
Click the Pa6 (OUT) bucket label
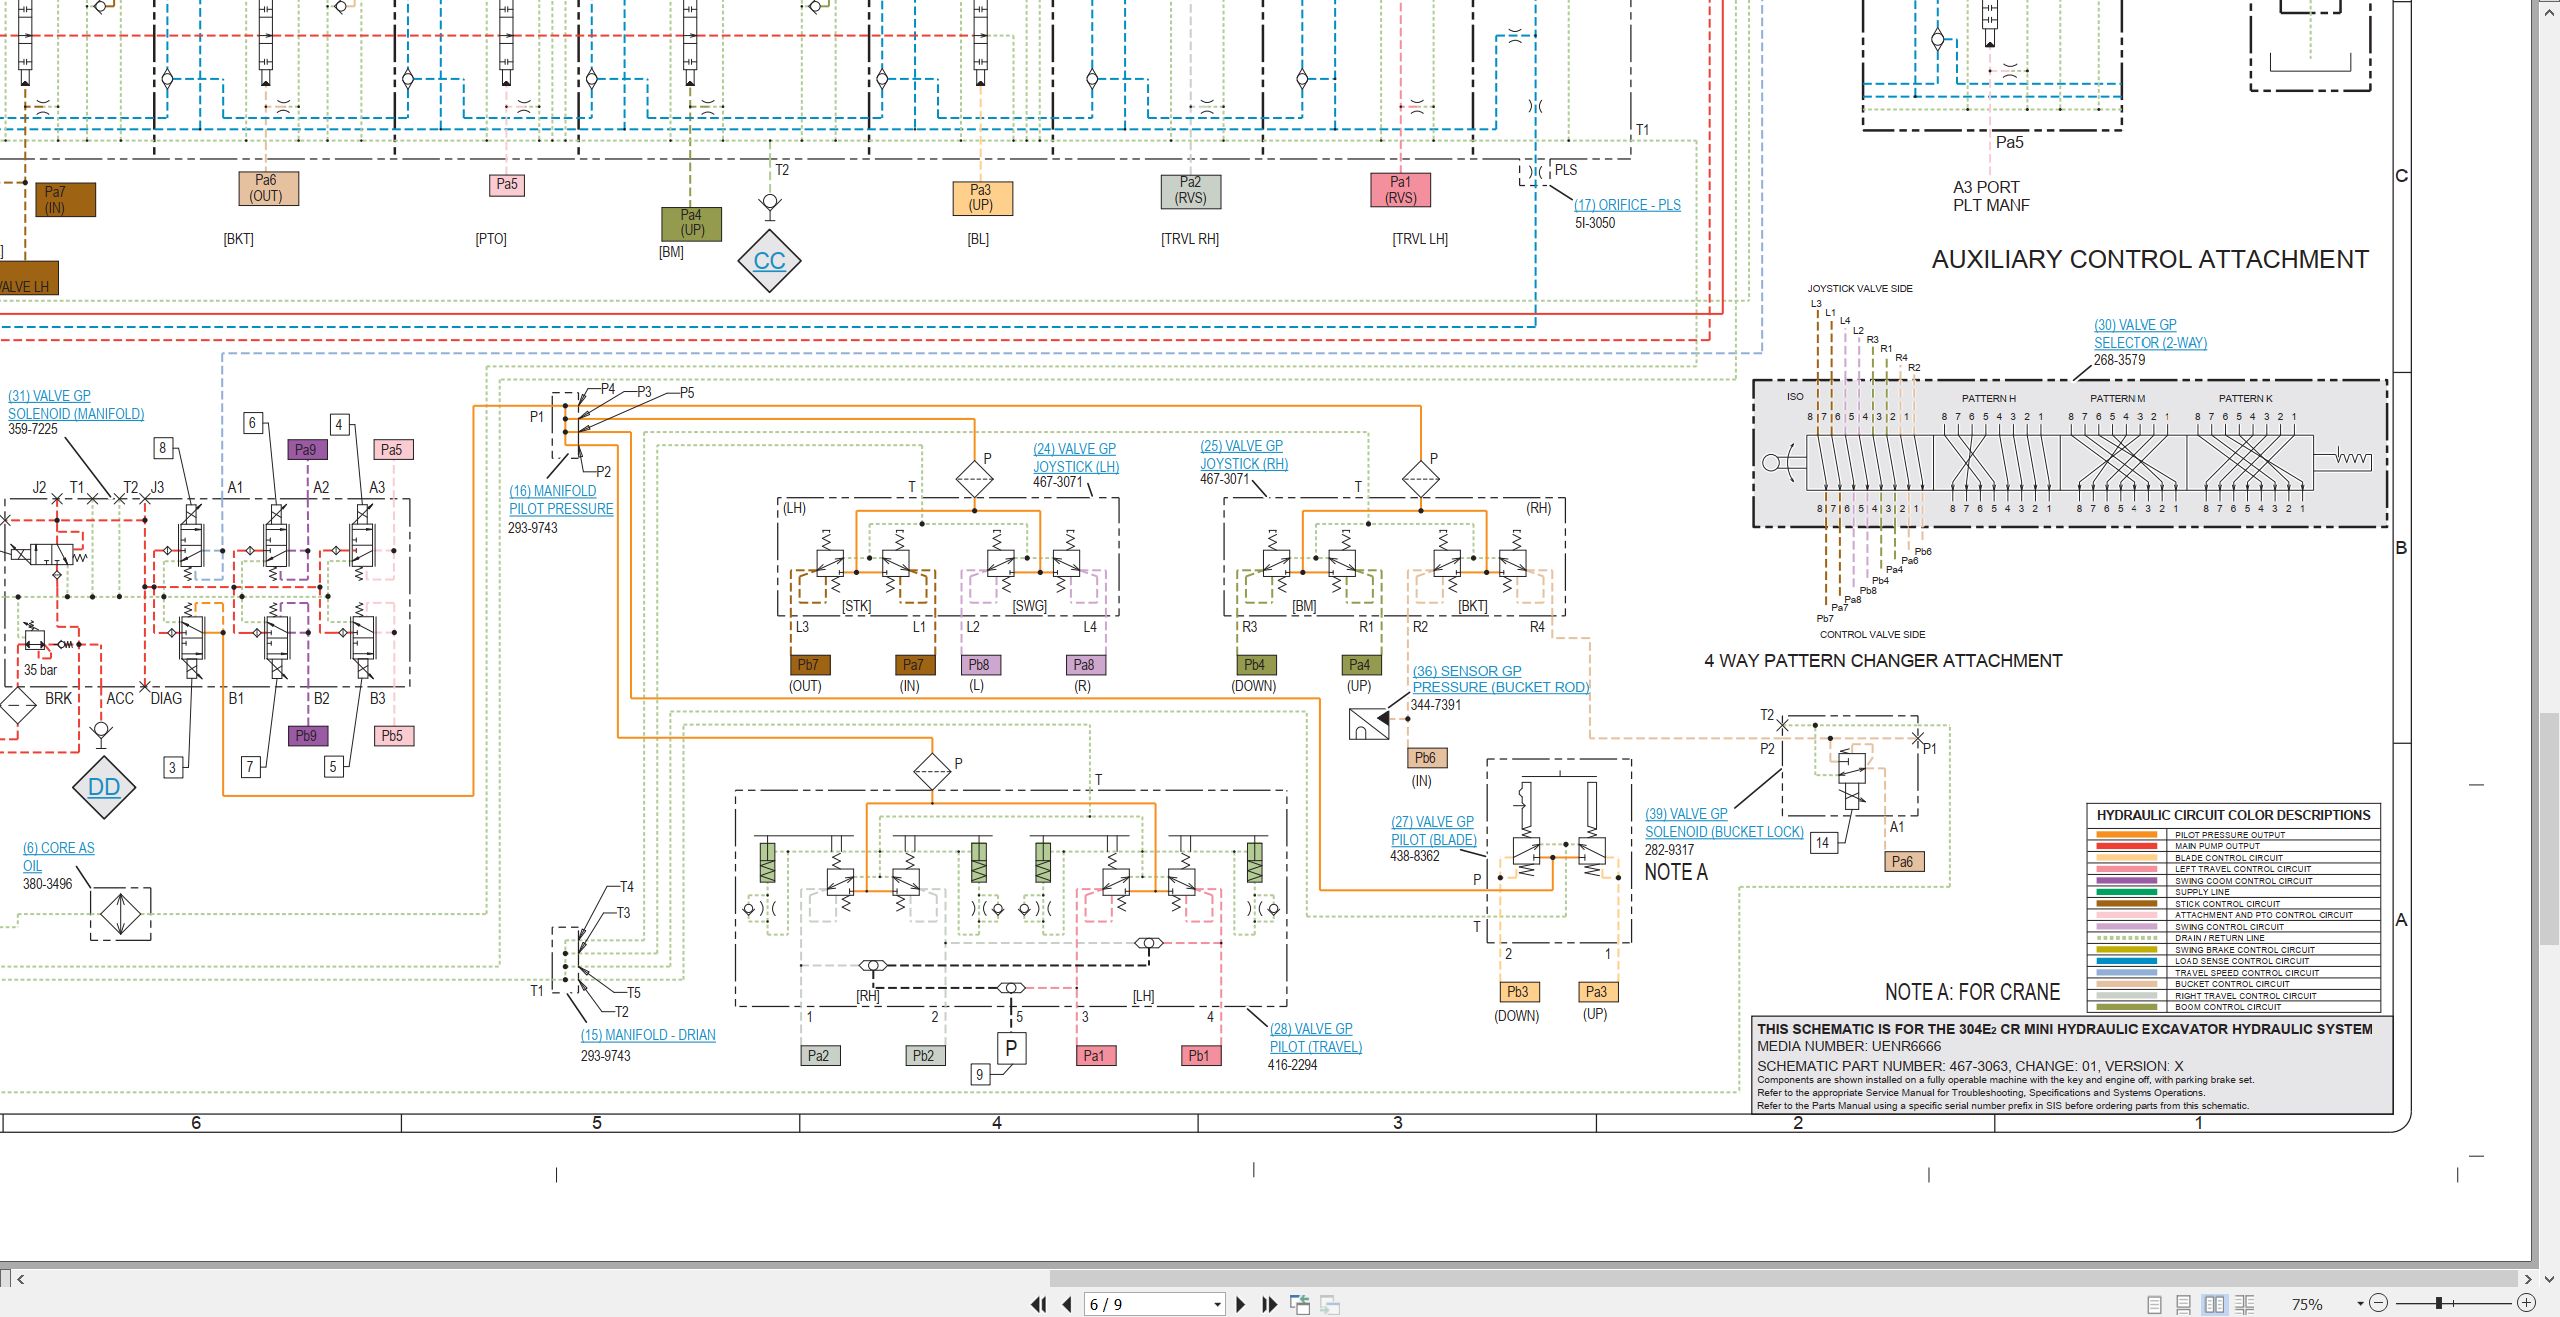click(x=267, y=189)
